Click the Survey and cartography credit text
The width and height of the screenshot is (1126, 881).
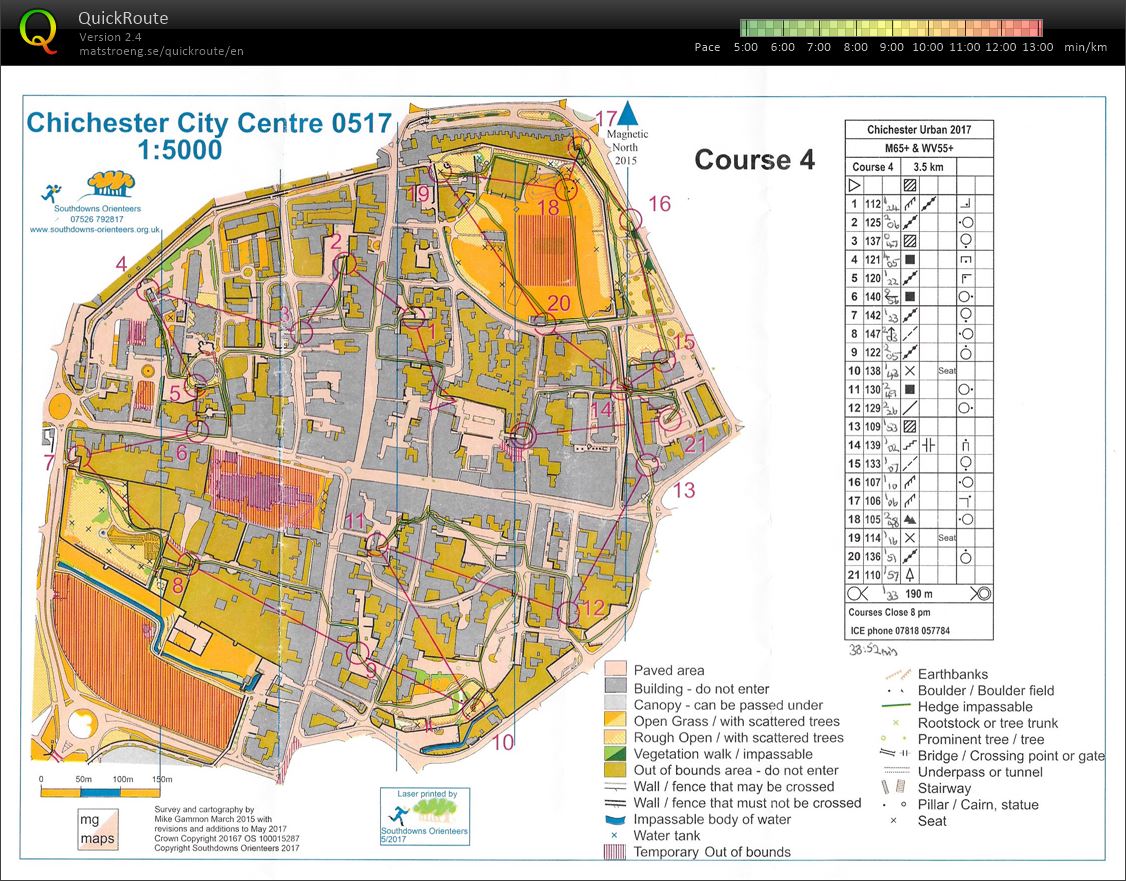click(x=227, y=829)
